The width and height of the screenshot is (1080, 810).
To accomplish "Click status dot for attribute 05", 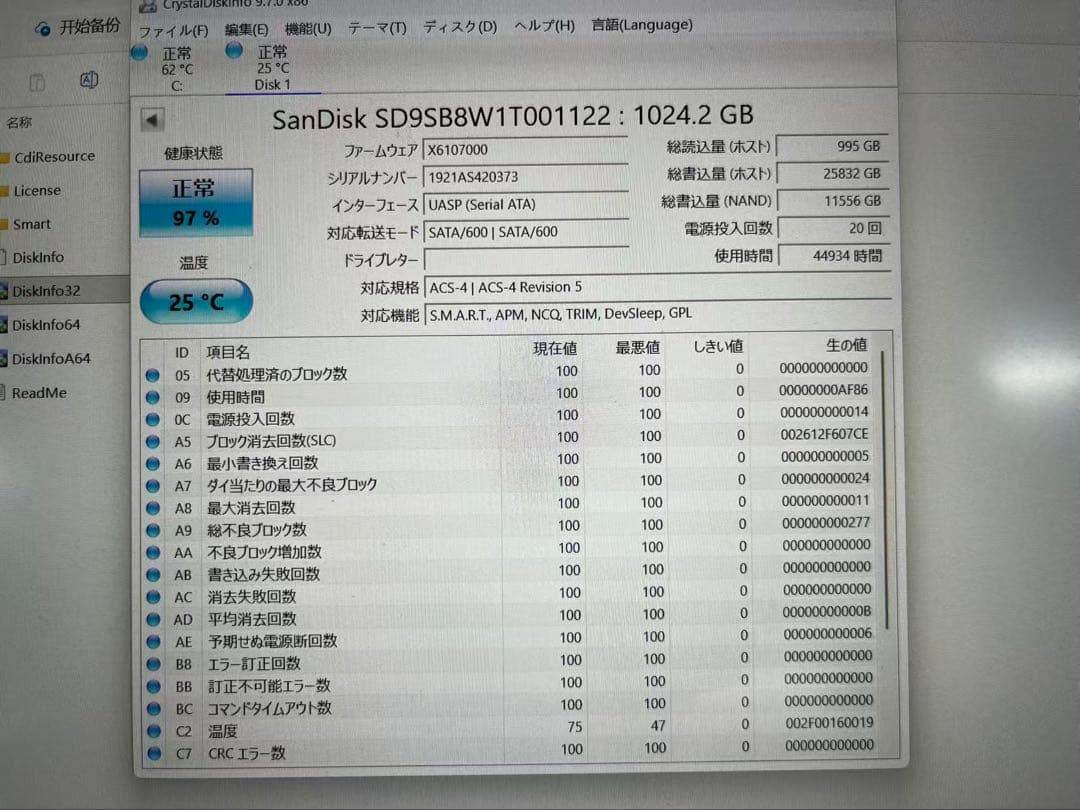I will pyautogui.click(x=153, y=375).
